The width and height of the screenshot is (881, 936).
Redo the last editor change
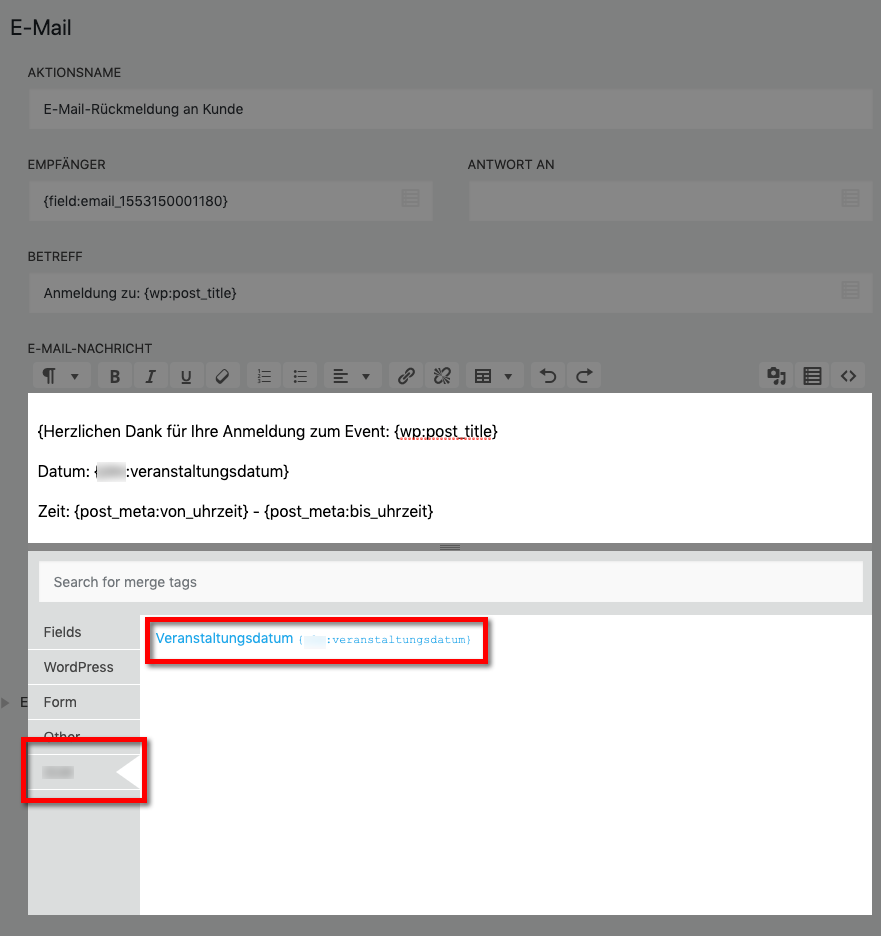(584, 376)
